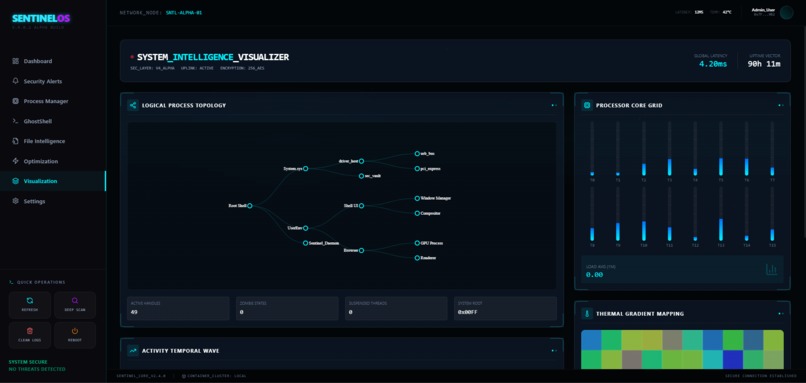Image resolution: width=806 pixels, height=383 pixels.
Task: Select the Window Manager node
Action: coord(417,198)
